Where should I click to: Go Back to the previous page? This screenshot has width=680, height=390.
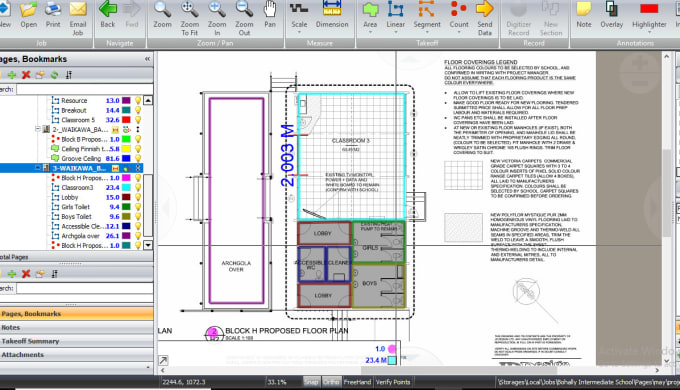tap(108, 15)
